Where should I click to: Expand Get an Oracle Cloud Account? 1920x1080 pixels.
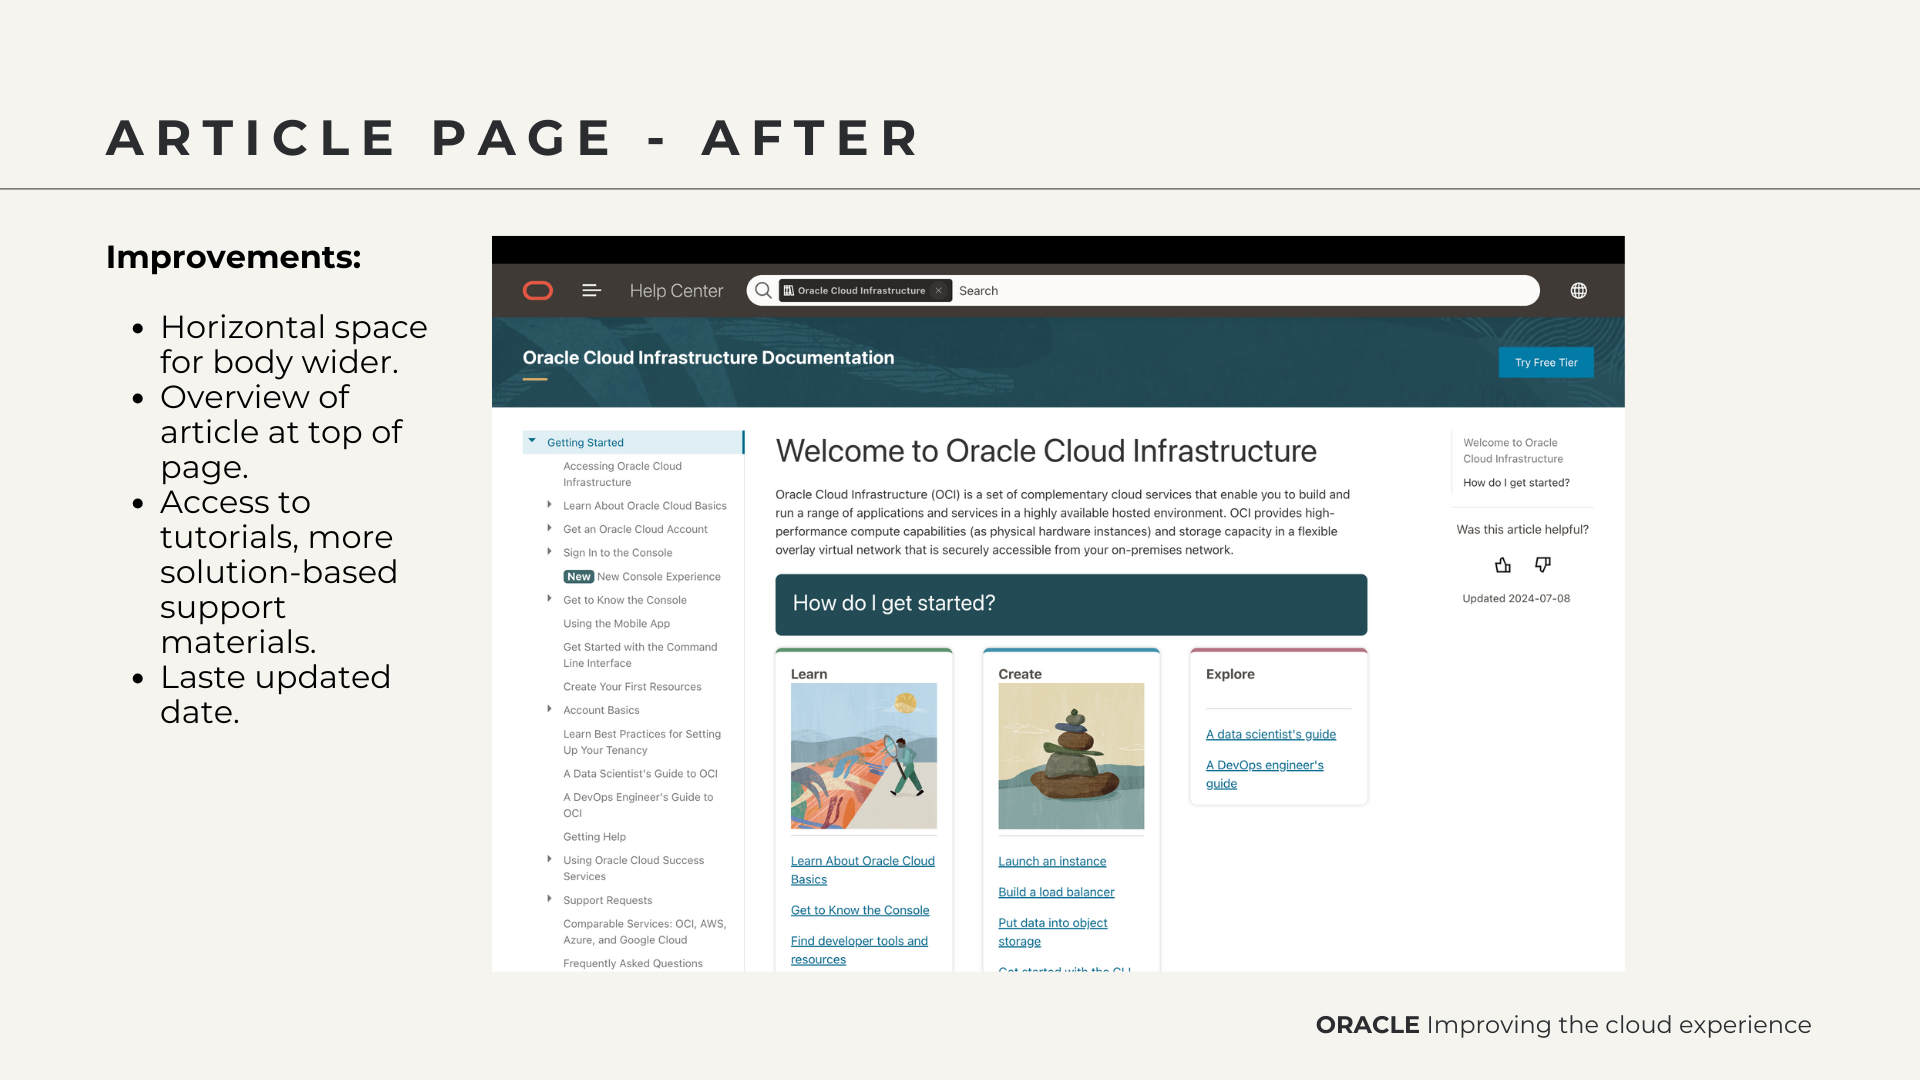pyautogui.click(x=549, y=528)
